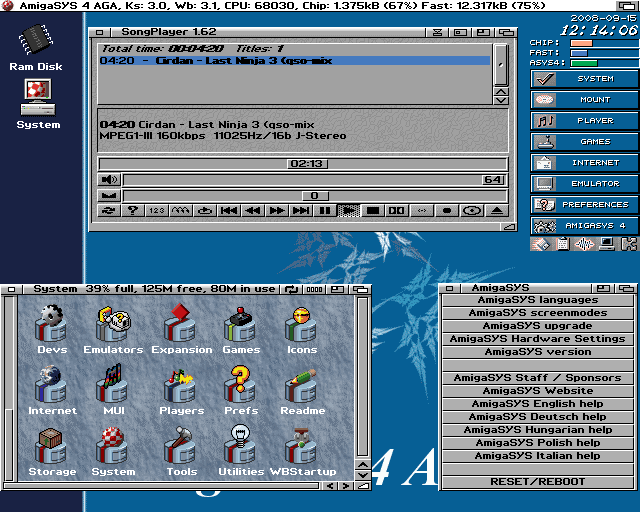
Task: Expand the PREFERENCES launcher menu
Action: [585, 204]
